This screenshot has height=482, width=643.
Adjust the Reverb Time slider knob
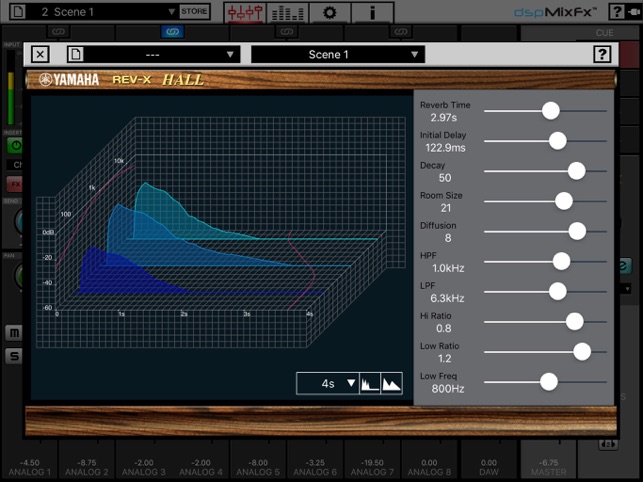click(x=550, y=111)
